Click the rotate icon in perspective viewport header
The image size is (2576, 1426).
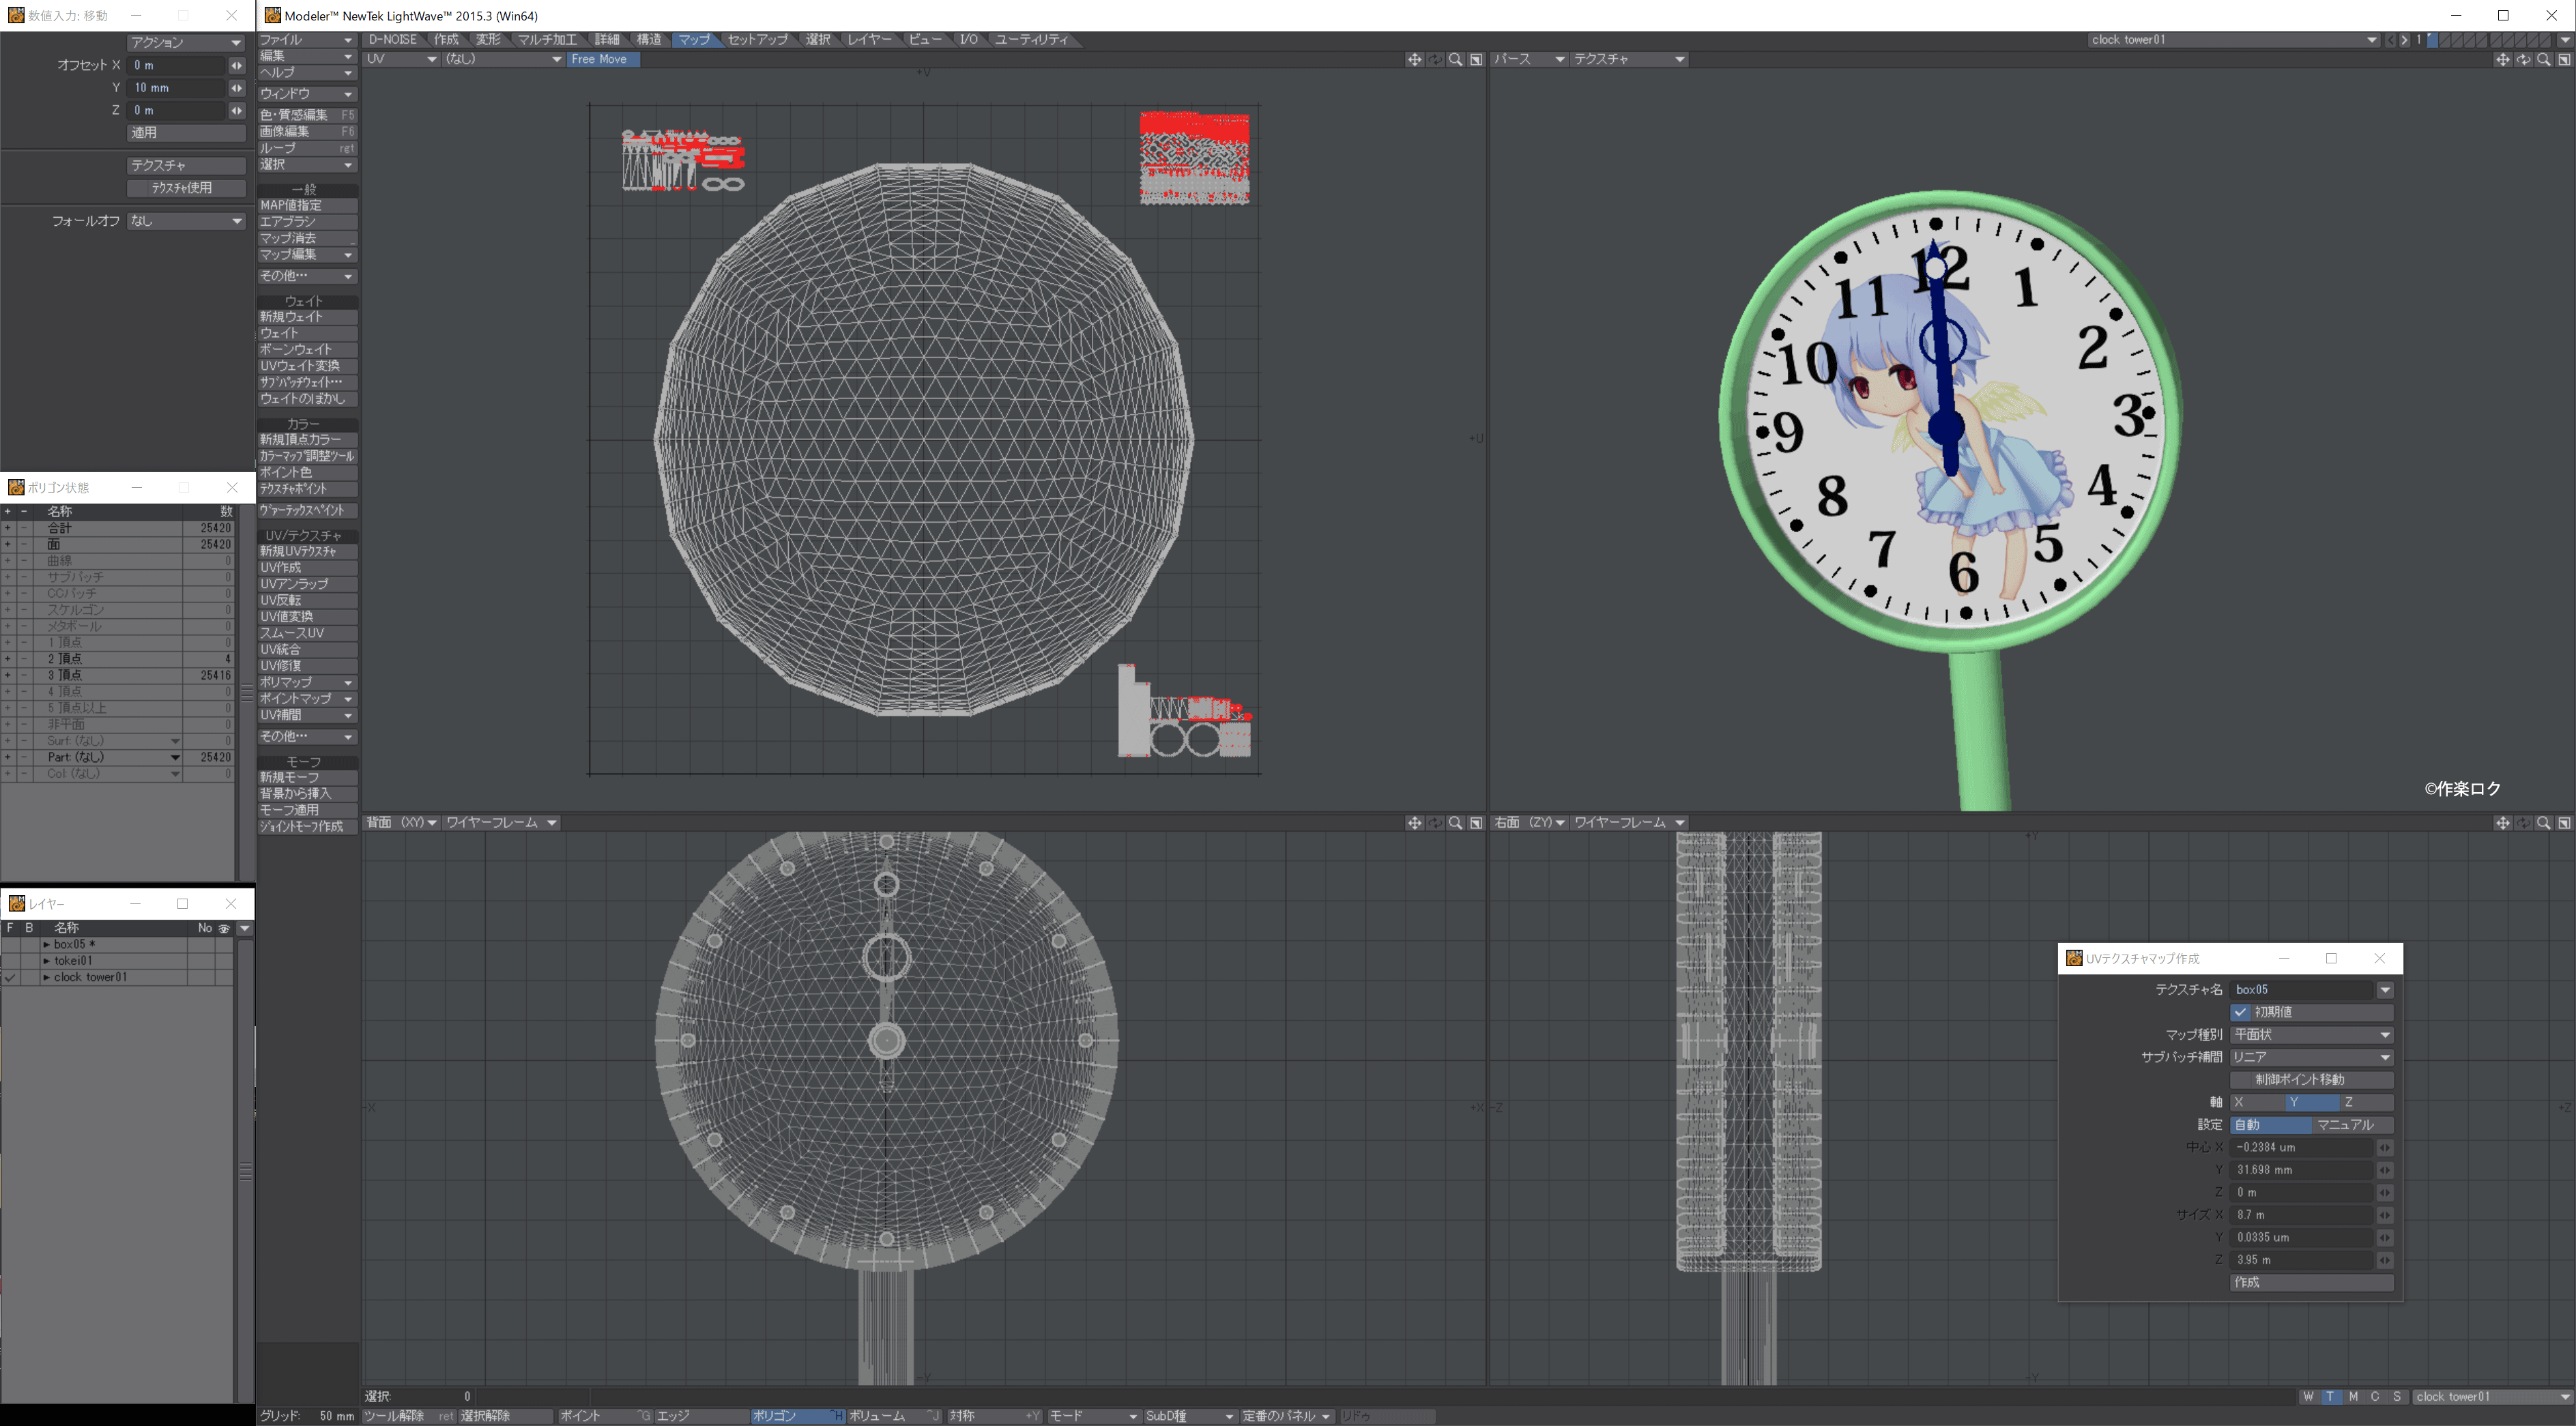2523,60
